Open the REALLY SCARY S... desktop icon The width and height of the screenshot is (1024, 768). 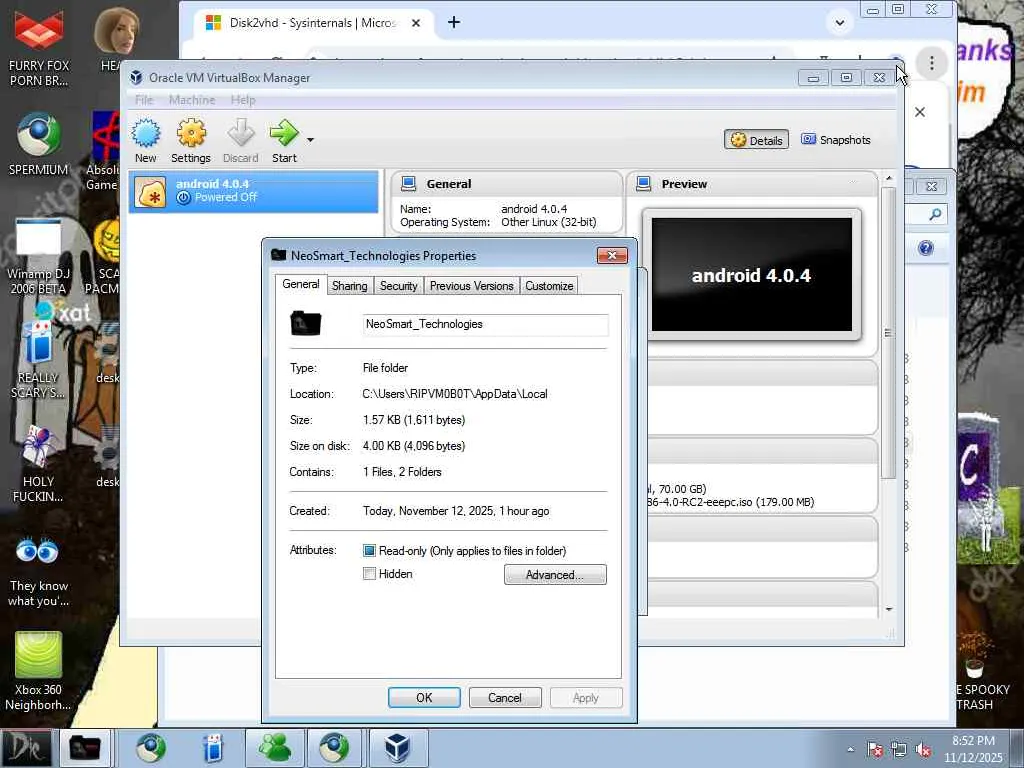(x=39, y=361)
